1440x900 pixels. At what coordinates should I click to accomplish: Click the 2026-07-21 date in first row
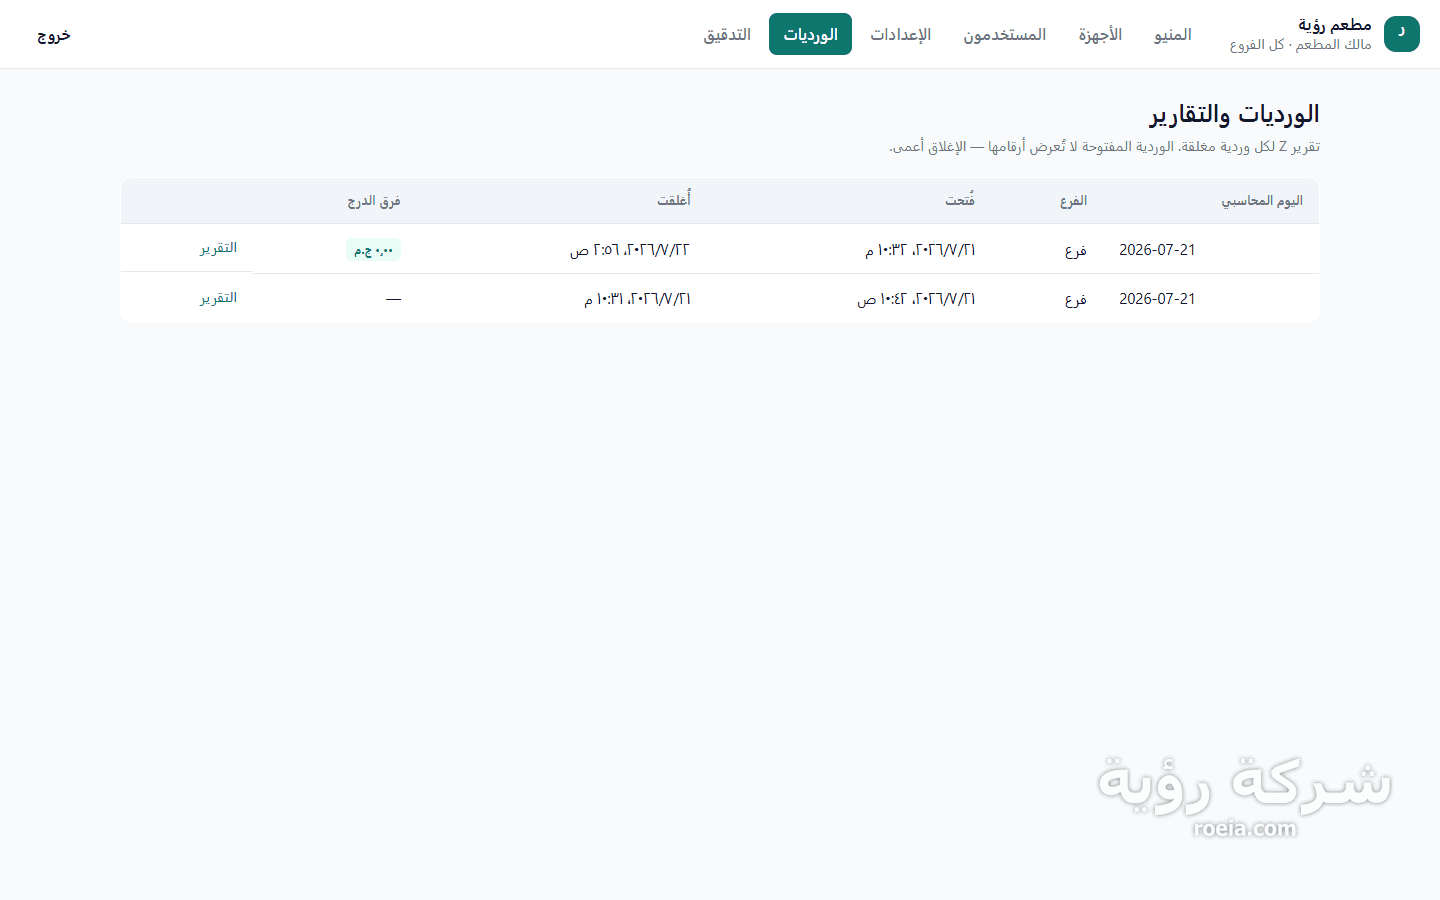pyautogui.click(x=1157, y=250)
